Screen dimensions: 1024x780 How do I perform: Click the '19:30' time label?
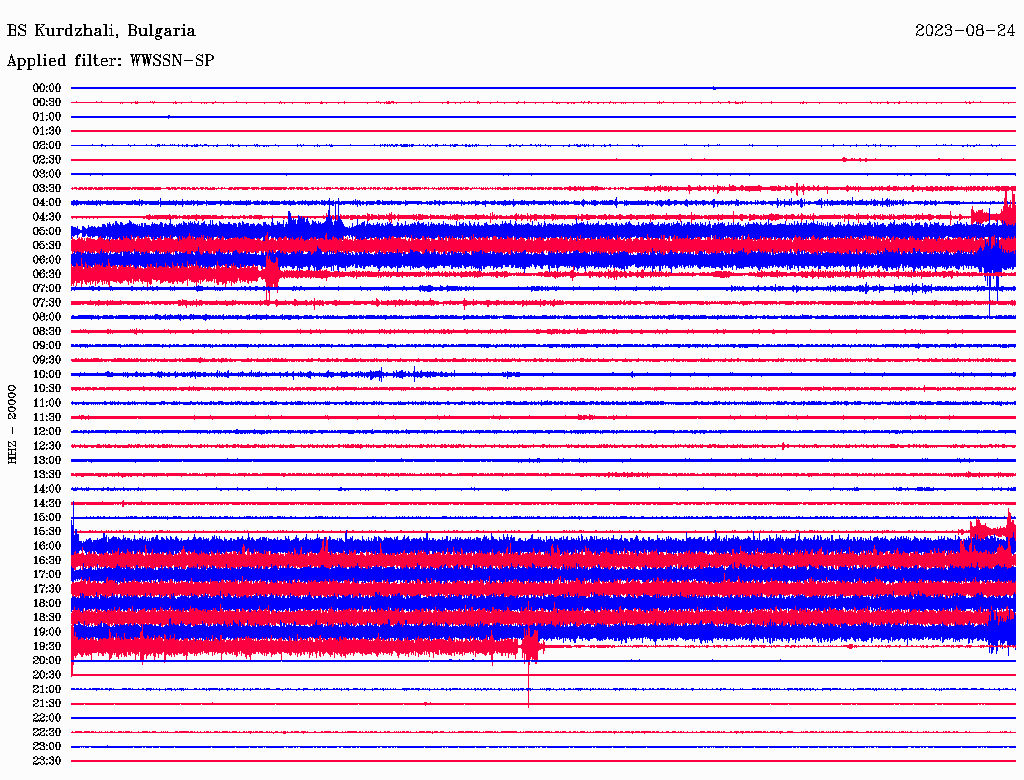[47, 646]
